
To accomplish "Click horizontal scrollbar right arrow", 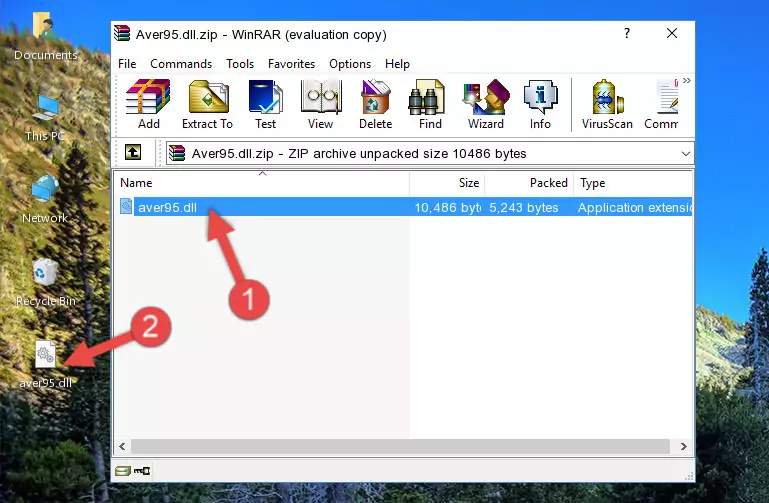I will (683, 447).
